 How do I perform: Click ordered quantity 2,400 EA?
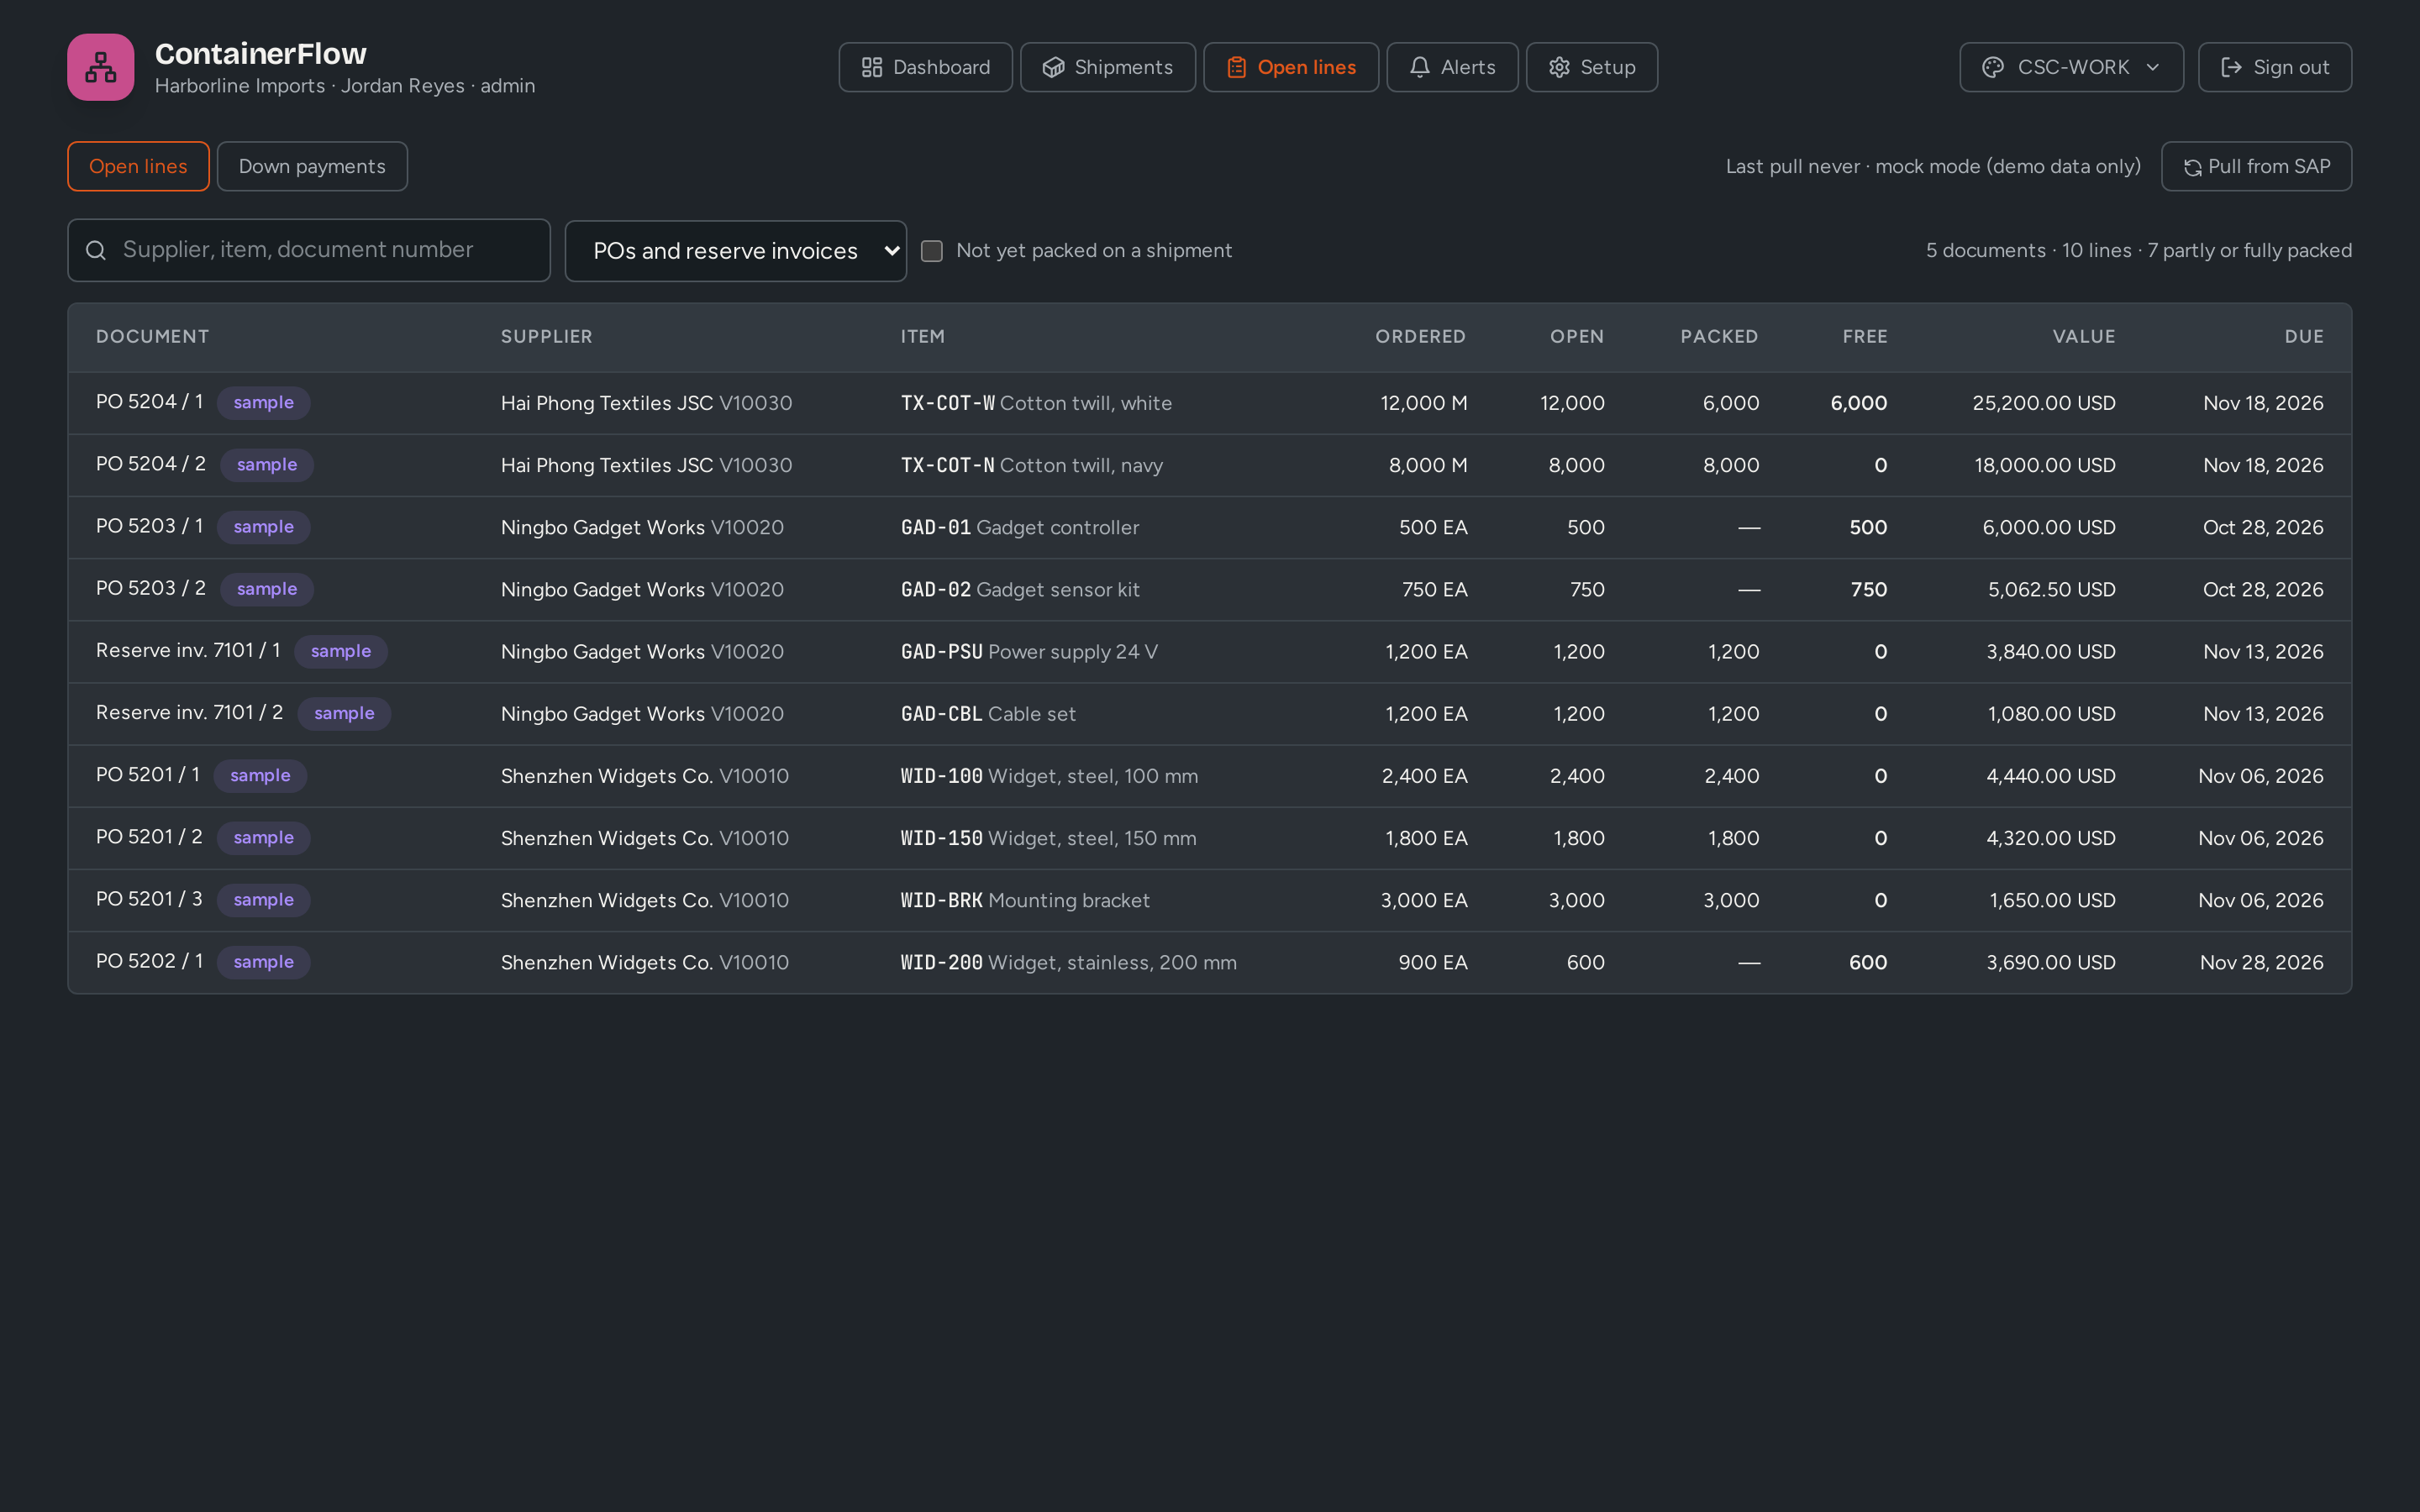[1424, 776]
